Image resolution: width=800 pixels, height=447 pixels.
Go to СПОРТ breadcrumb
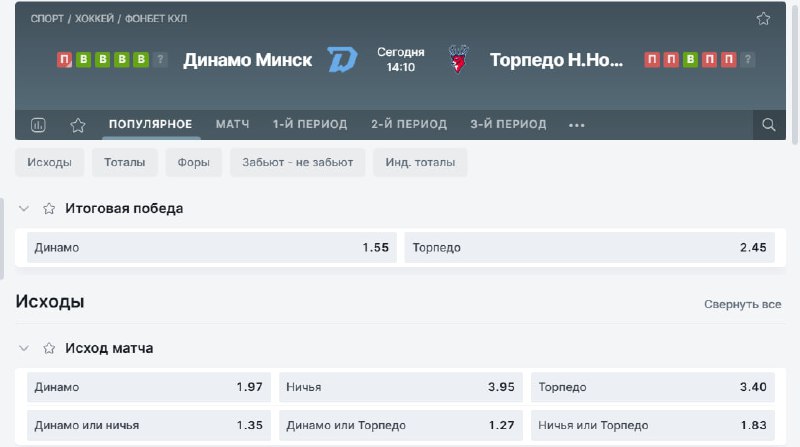point(47,19)
